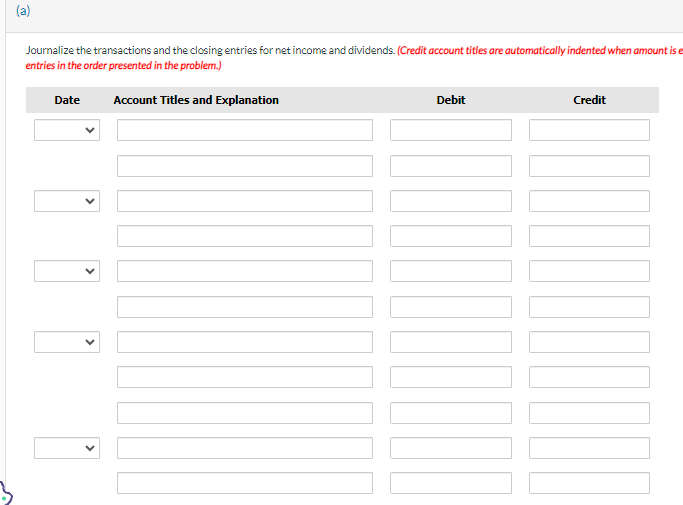Open the second Date dropdown
Viewport: 683px width, 505px height.
67,201
